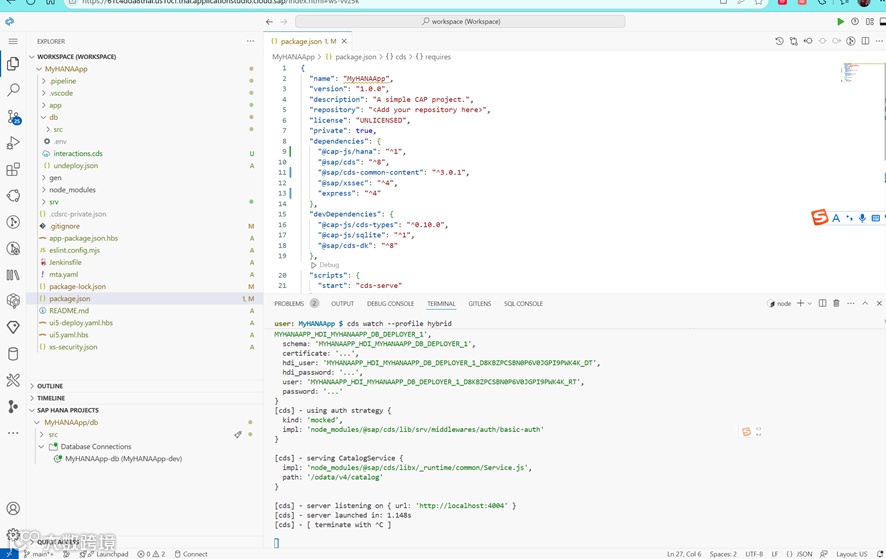Click Spaces: 2 indentation in status bar
Screen dimensions: 886x559
click(723, 554)
